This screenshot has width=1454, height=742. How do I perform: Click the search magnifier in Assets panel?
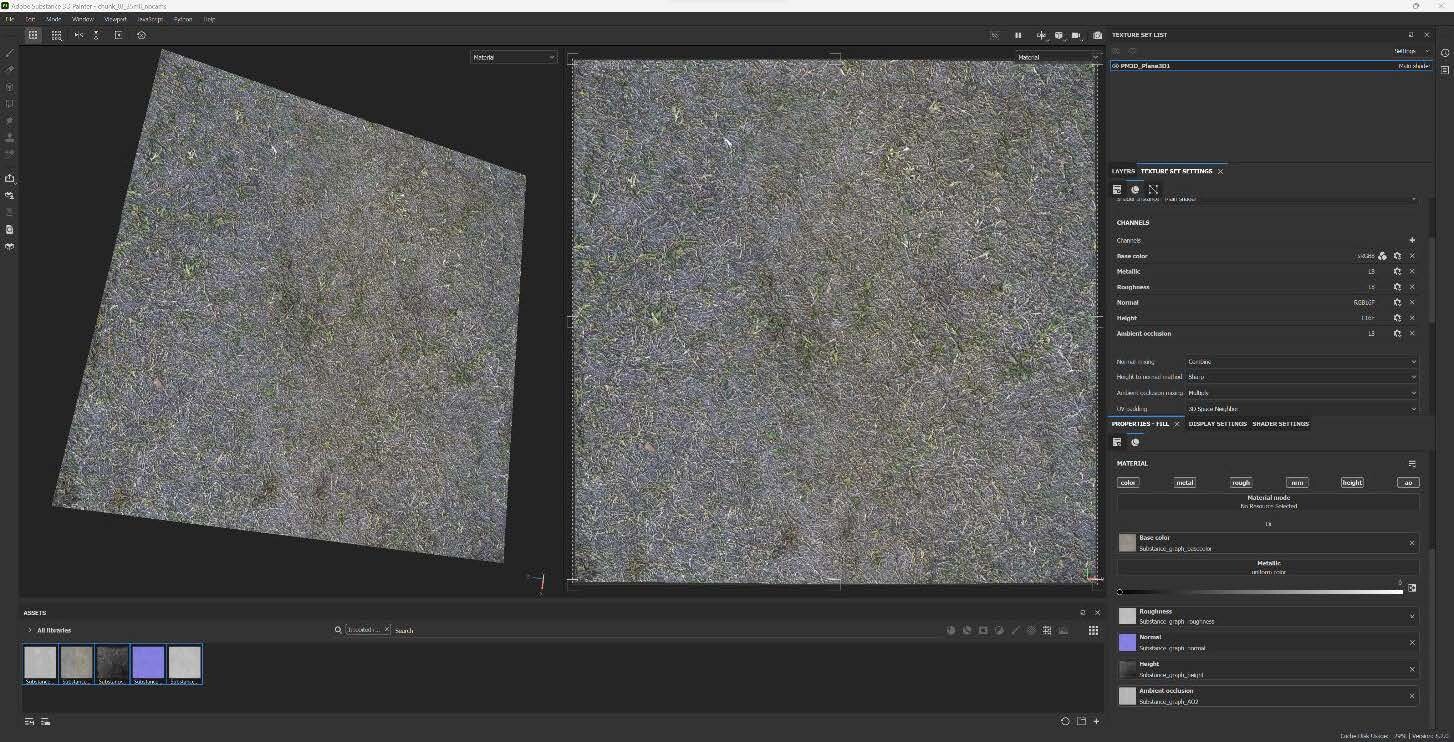(338, 630)
